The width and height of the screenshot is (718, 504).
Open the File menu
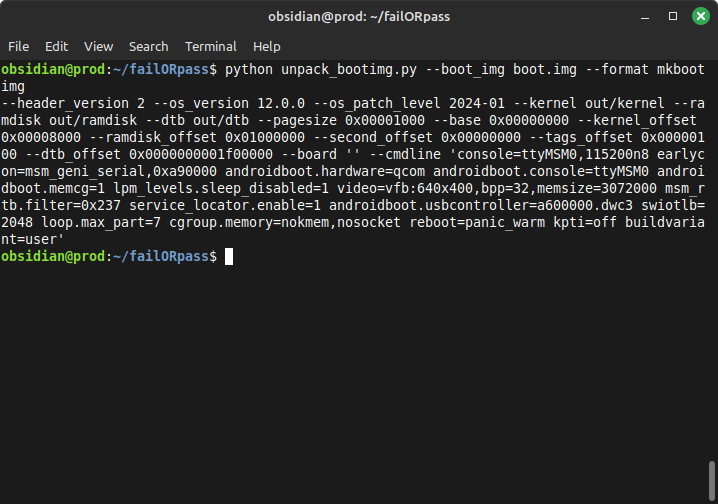click(x=18, y=46)
